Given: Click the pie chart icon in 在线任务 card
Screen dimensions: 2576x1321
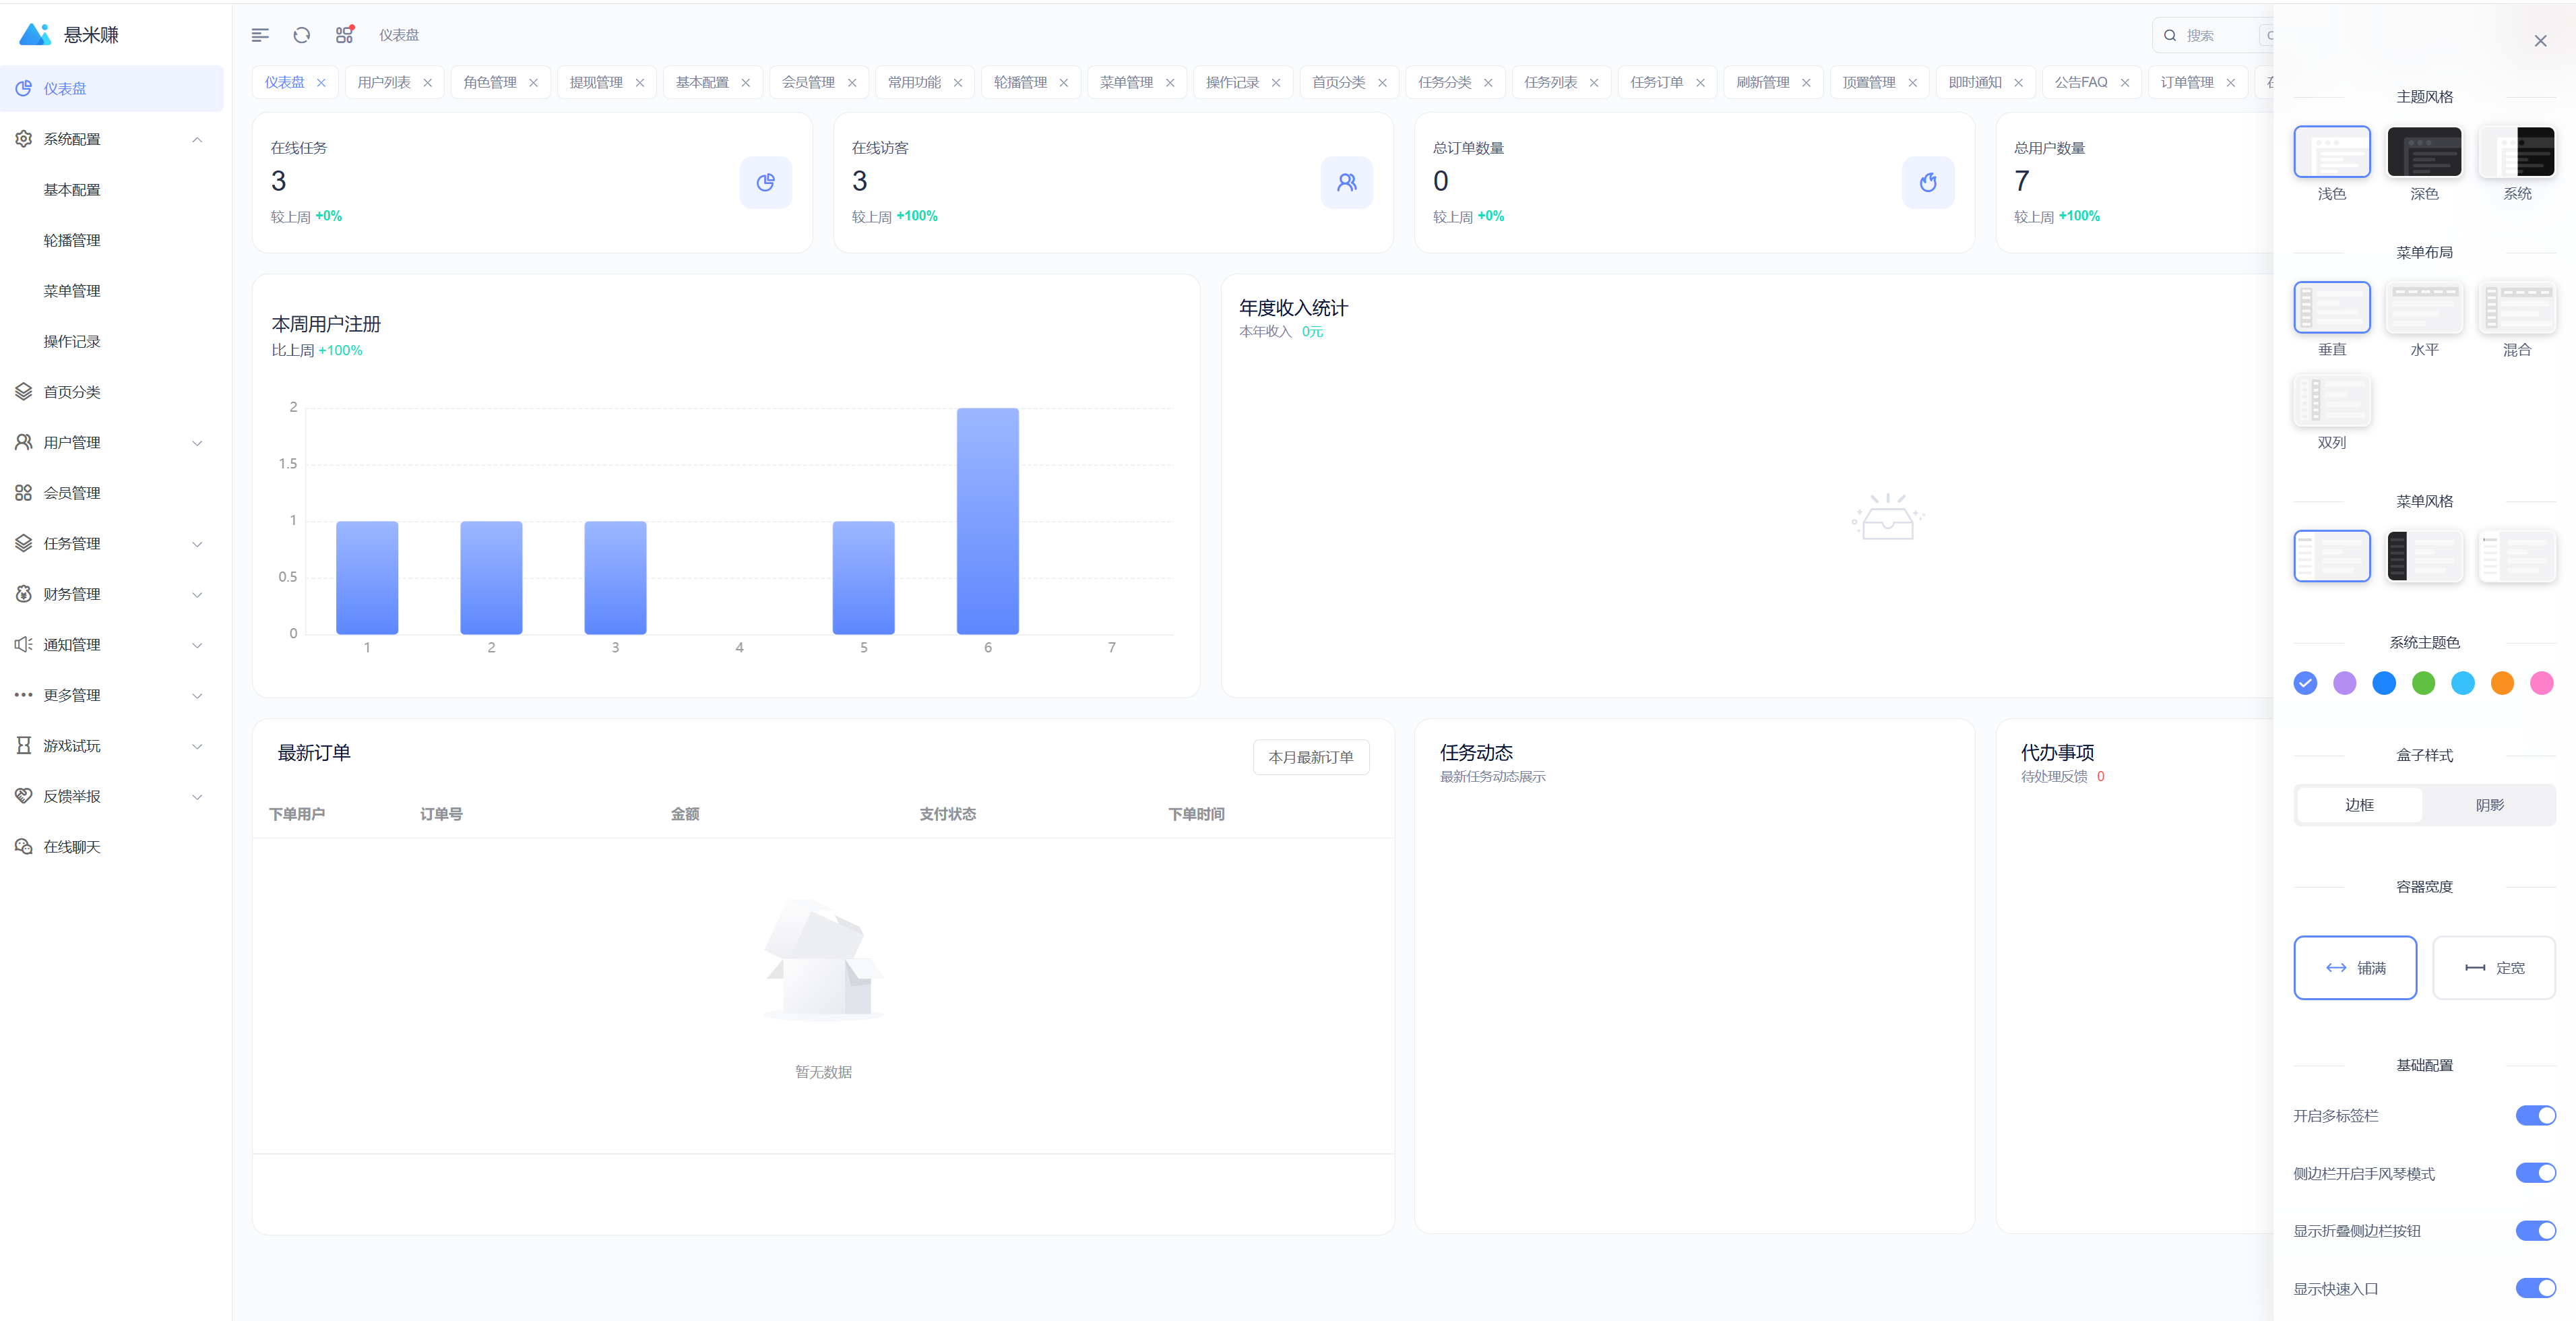Looking at the screenshot, I should [765, 182].
